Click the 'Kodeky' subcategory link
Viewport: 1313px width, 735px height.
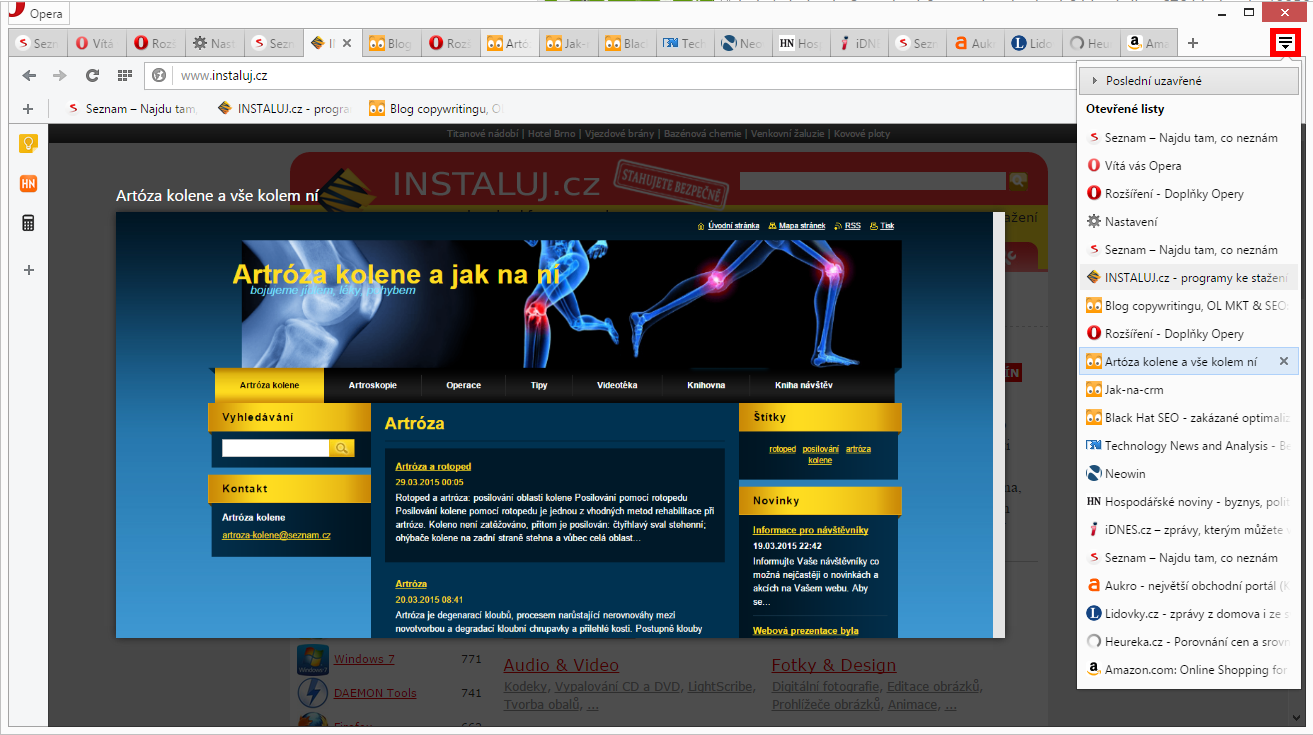point(525,686)
